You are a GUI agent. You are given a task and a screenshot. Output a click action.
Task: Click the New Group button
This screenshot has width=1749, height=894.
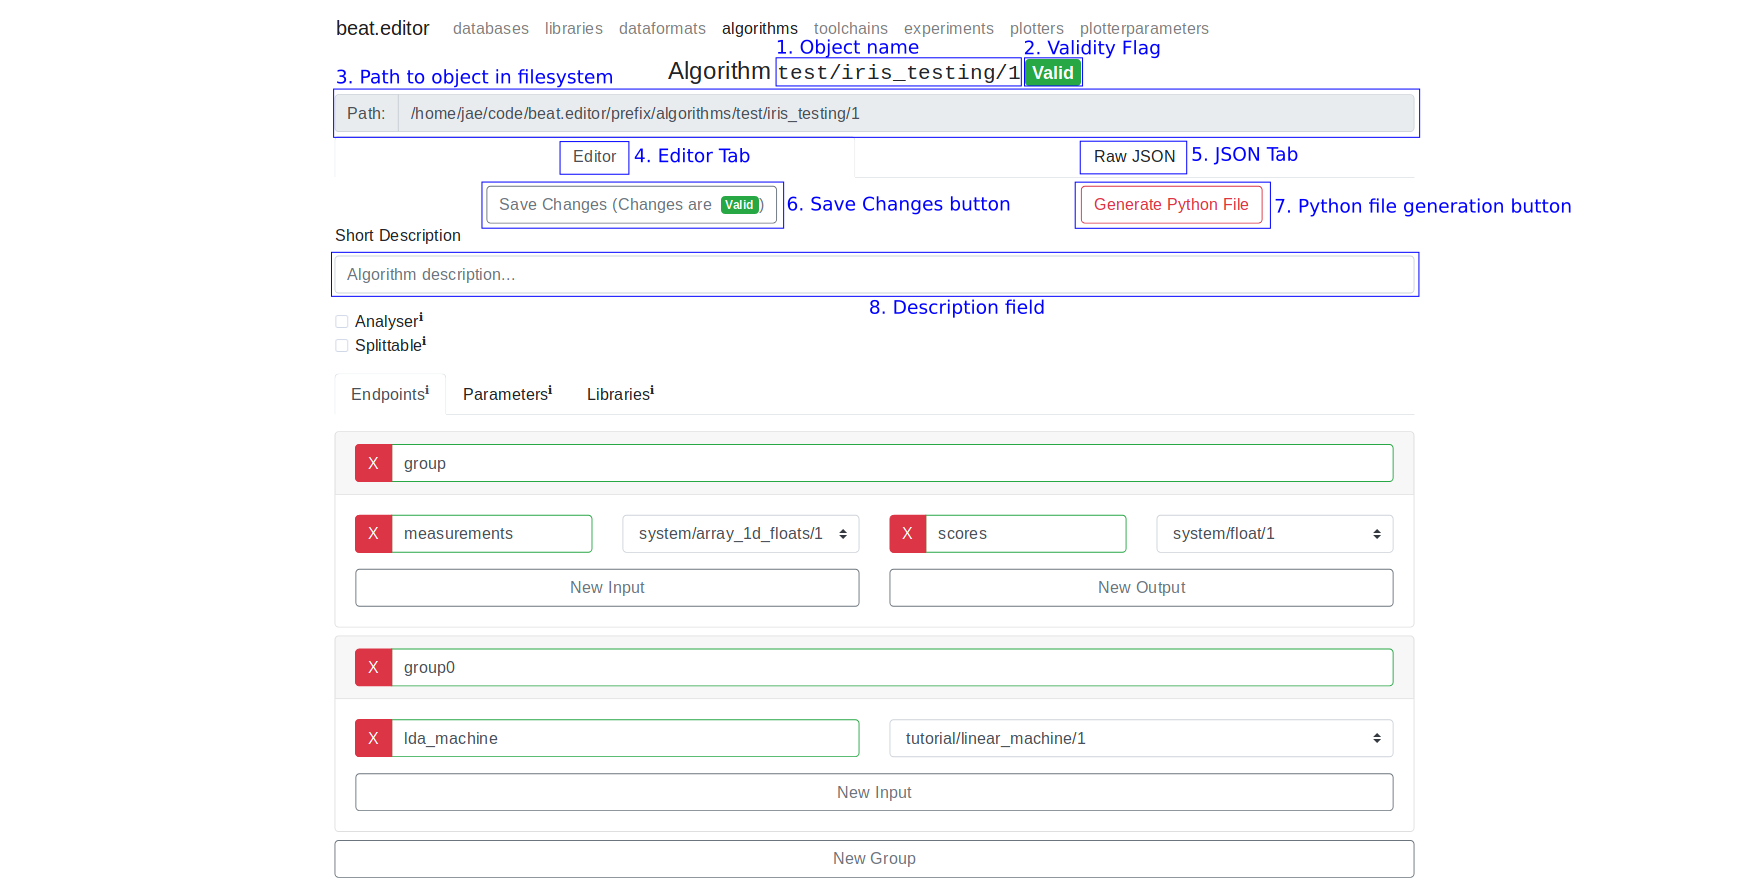click(x=874, y=858)
